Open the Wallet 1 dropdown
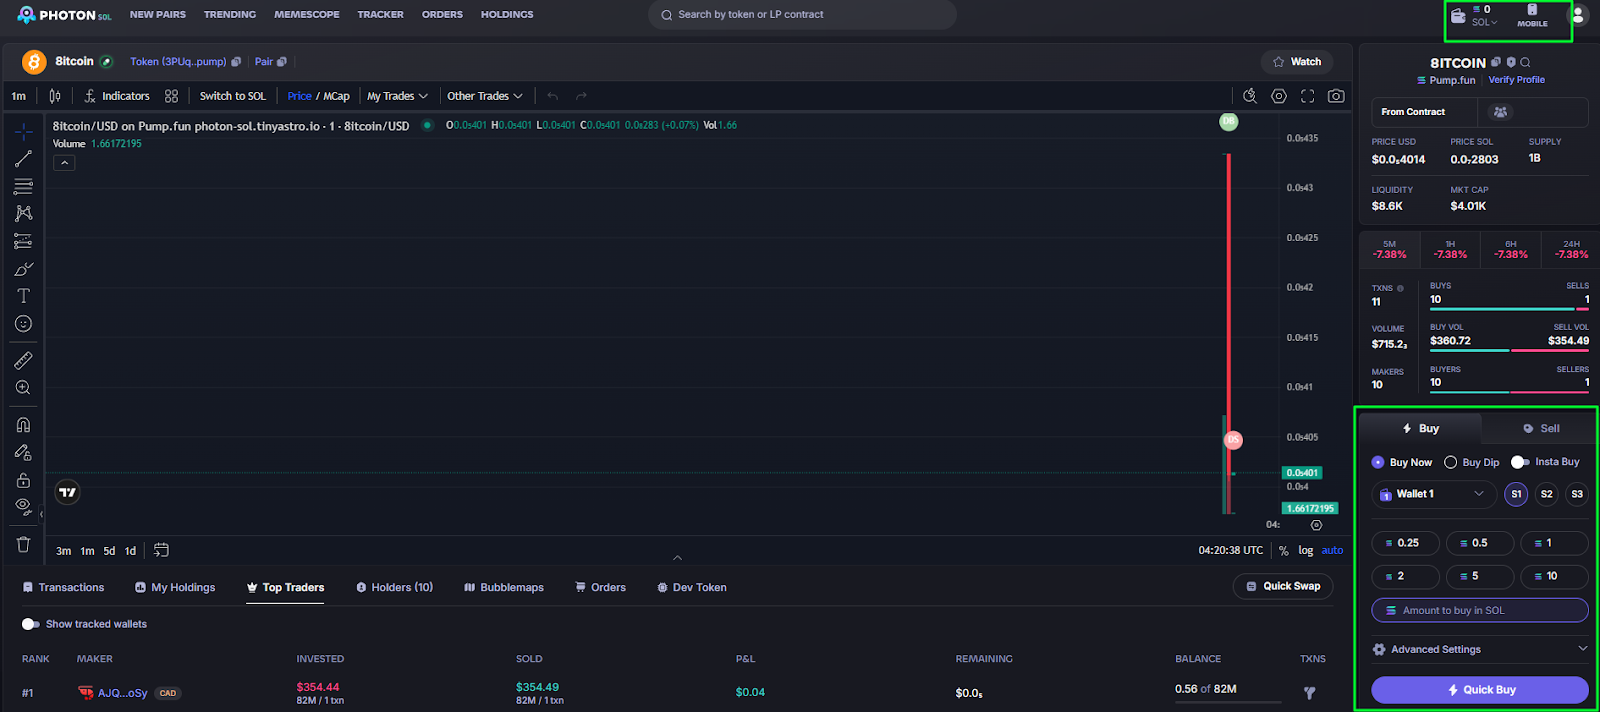Viewport: 1600px width, 712px height. coord(1433,494)
